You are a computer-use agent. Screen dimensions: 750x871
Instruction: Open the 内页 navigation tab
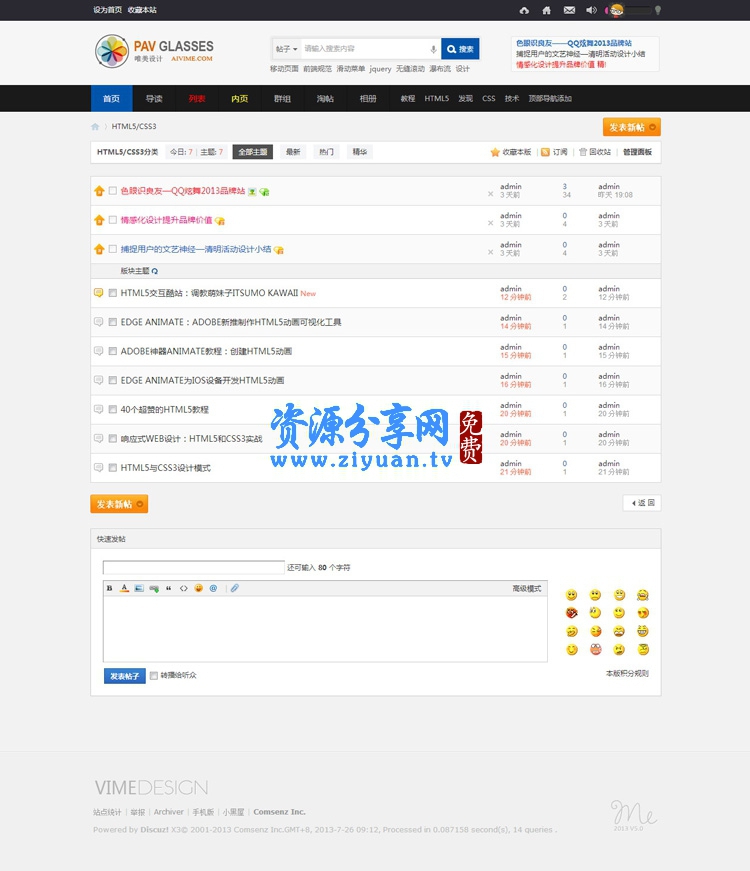pyautogui.click(x=239, y=98)
